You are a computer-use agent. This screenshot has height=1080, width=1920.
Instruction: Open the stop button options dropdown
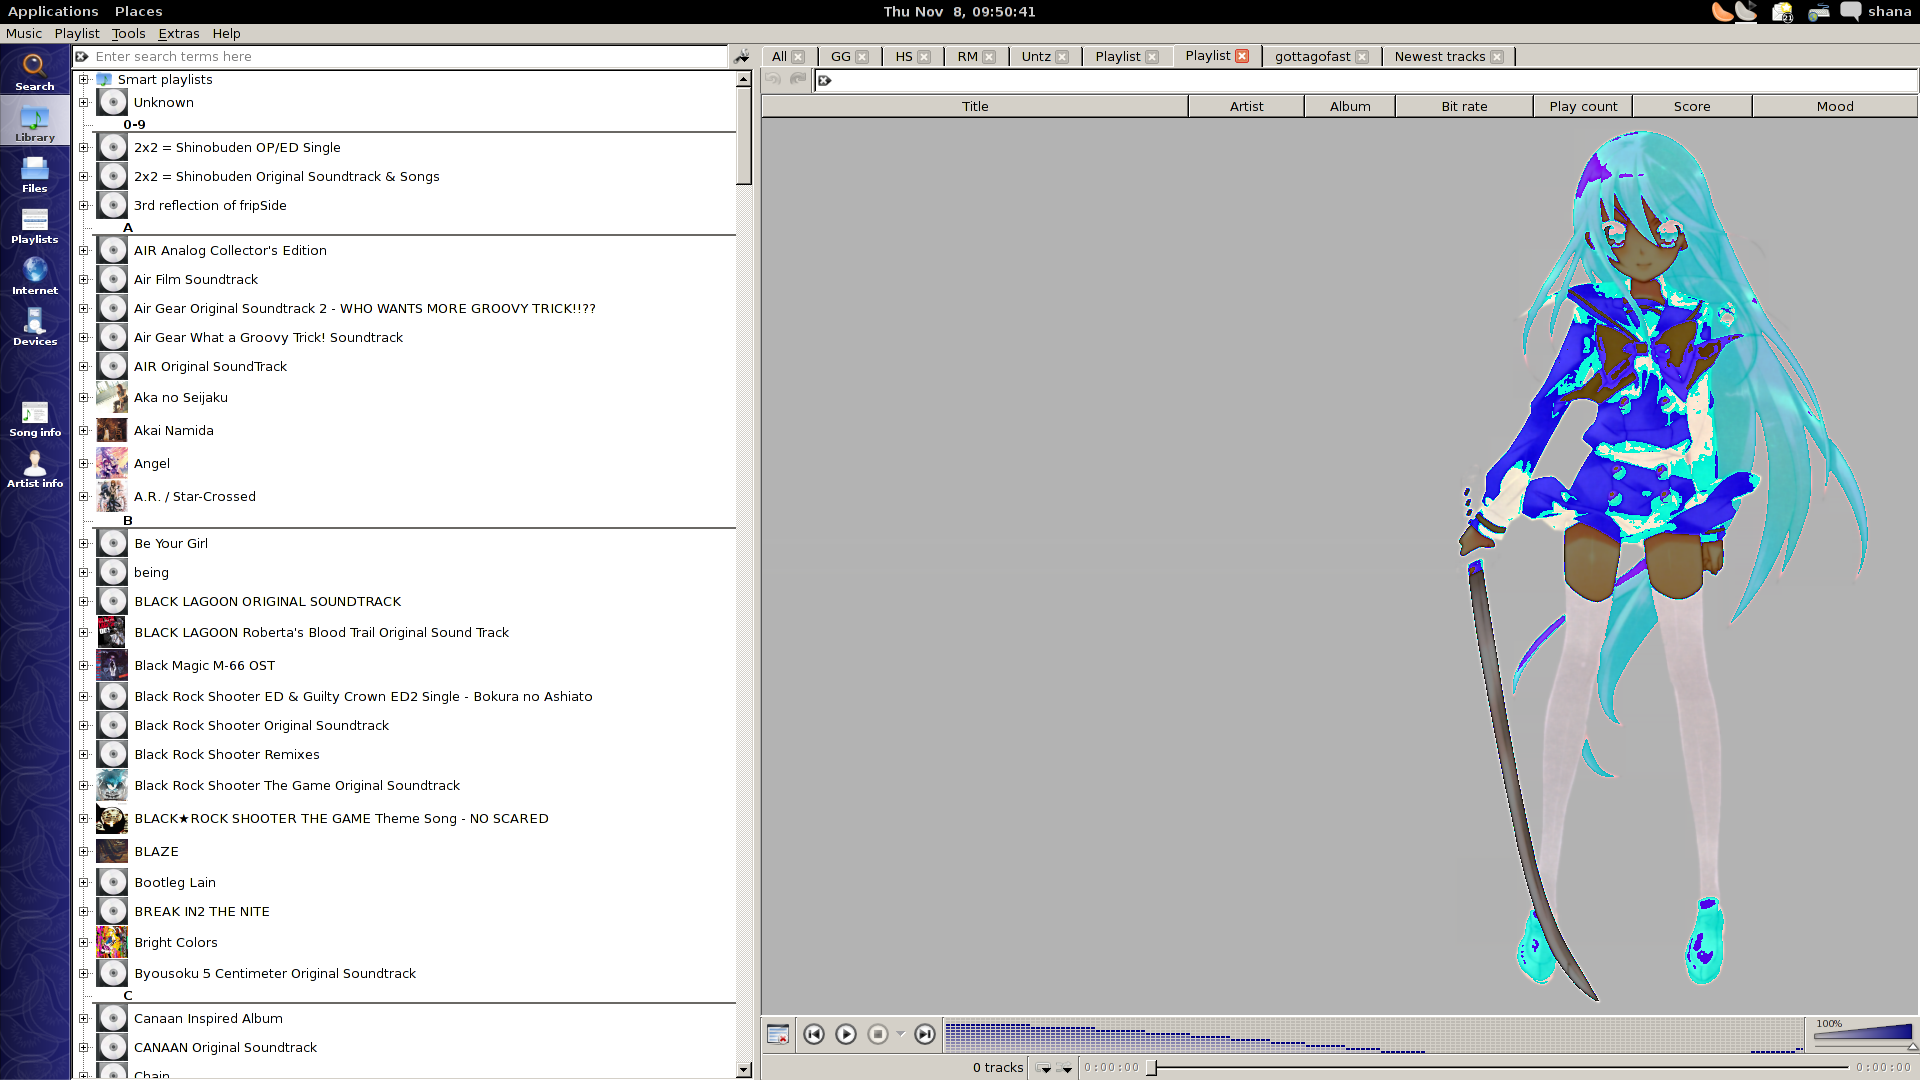[900, 1034]
